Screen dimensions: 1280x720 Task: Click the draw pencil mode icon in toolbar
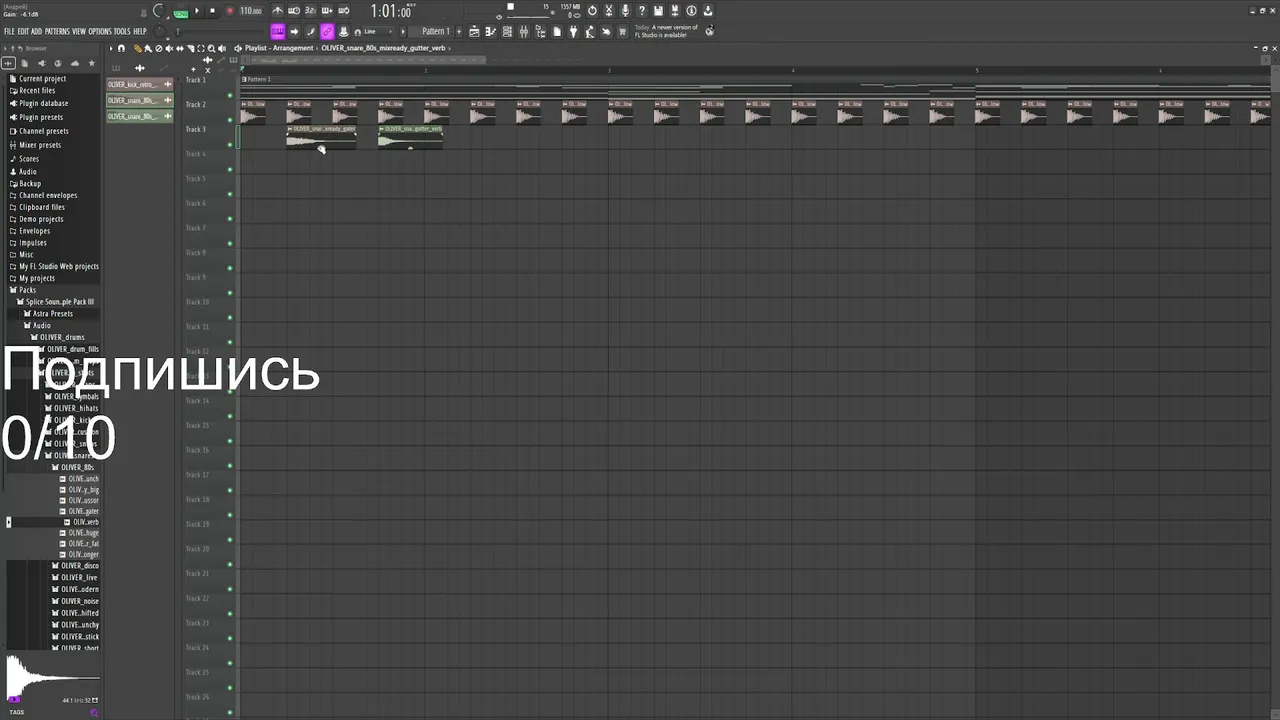click(310, 31)
